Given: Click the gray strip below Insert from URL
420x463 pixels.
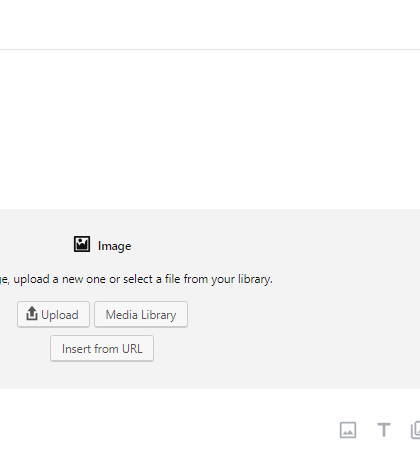Looking at the screenshot, I should click(x=210, y=375).
